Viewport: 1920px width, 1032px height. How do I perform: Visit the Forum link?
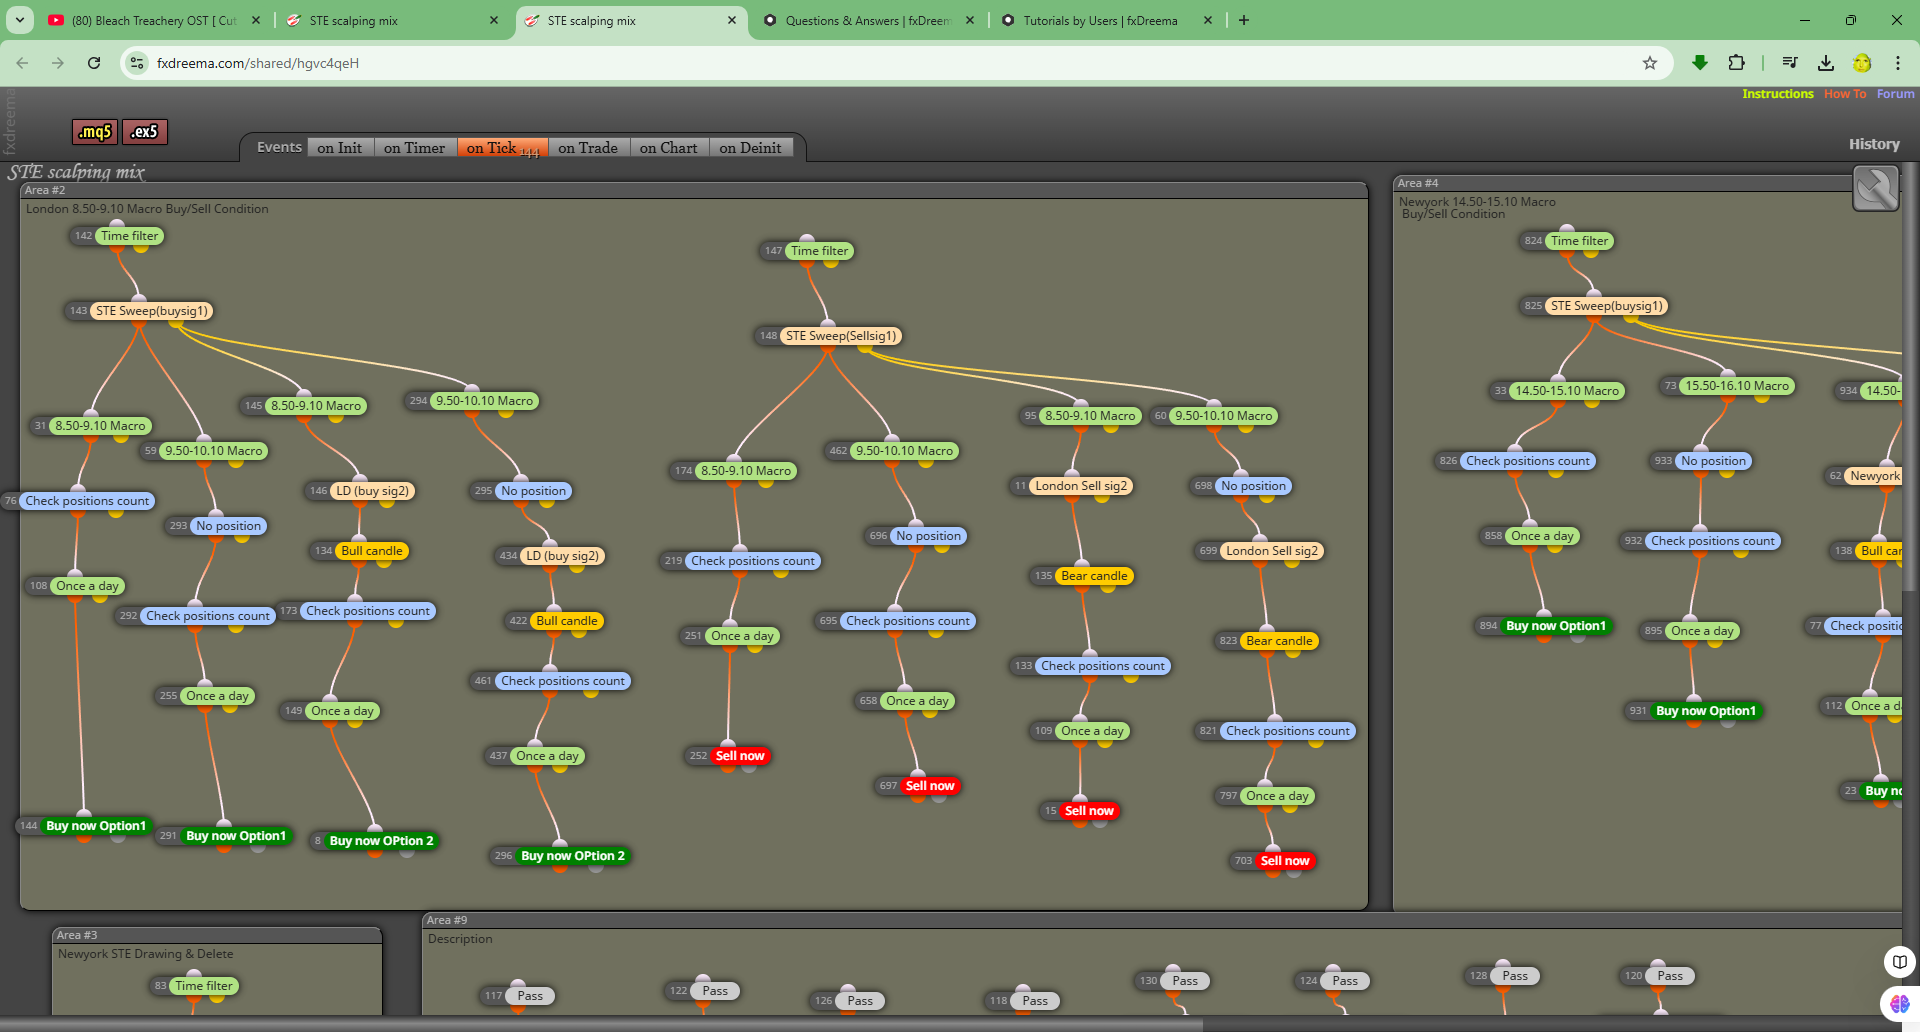[1895, 94]
